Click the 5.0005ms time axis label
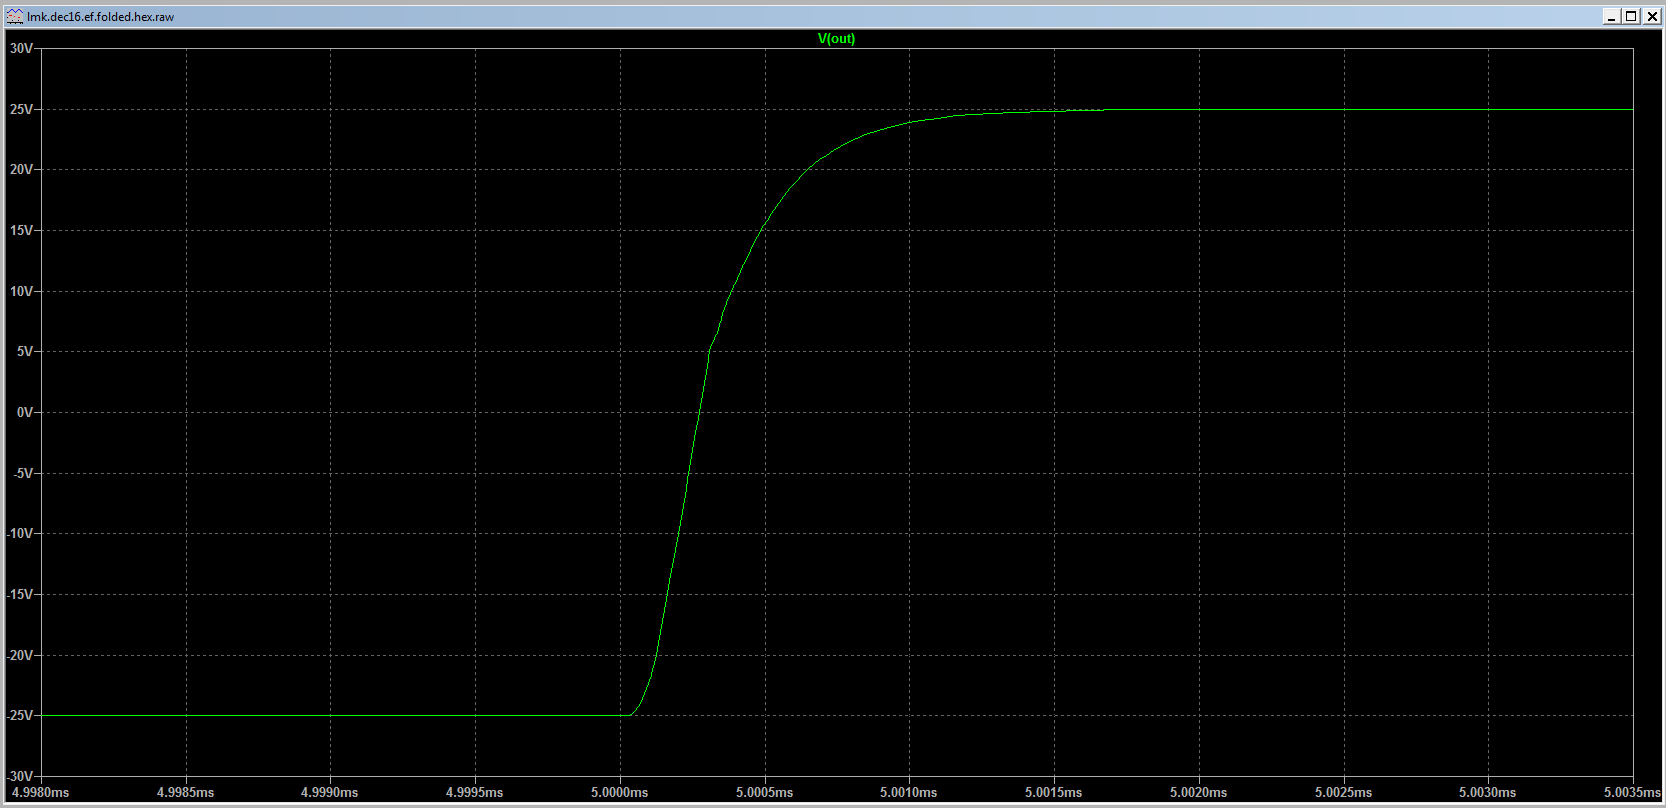1666x808 pixels. click(x=765, y=792)
